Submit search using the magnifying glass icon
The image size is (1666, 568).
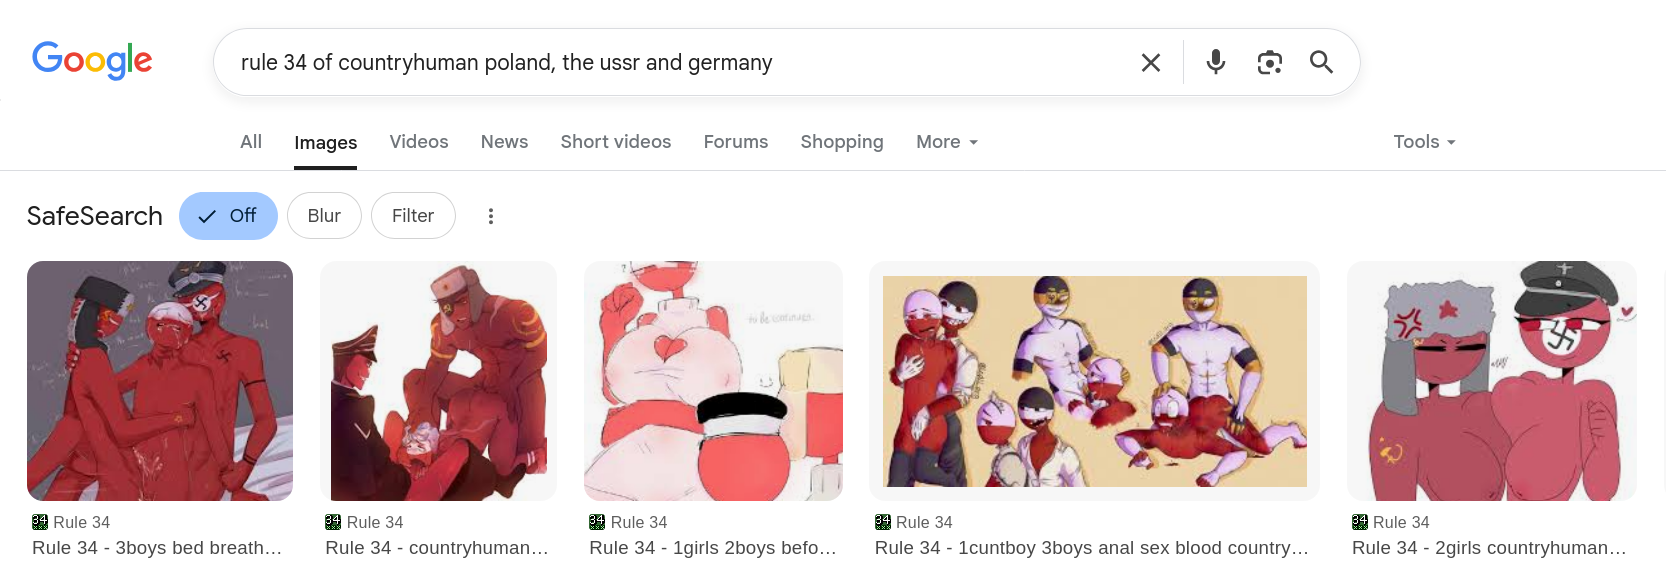click(1321, 62)
